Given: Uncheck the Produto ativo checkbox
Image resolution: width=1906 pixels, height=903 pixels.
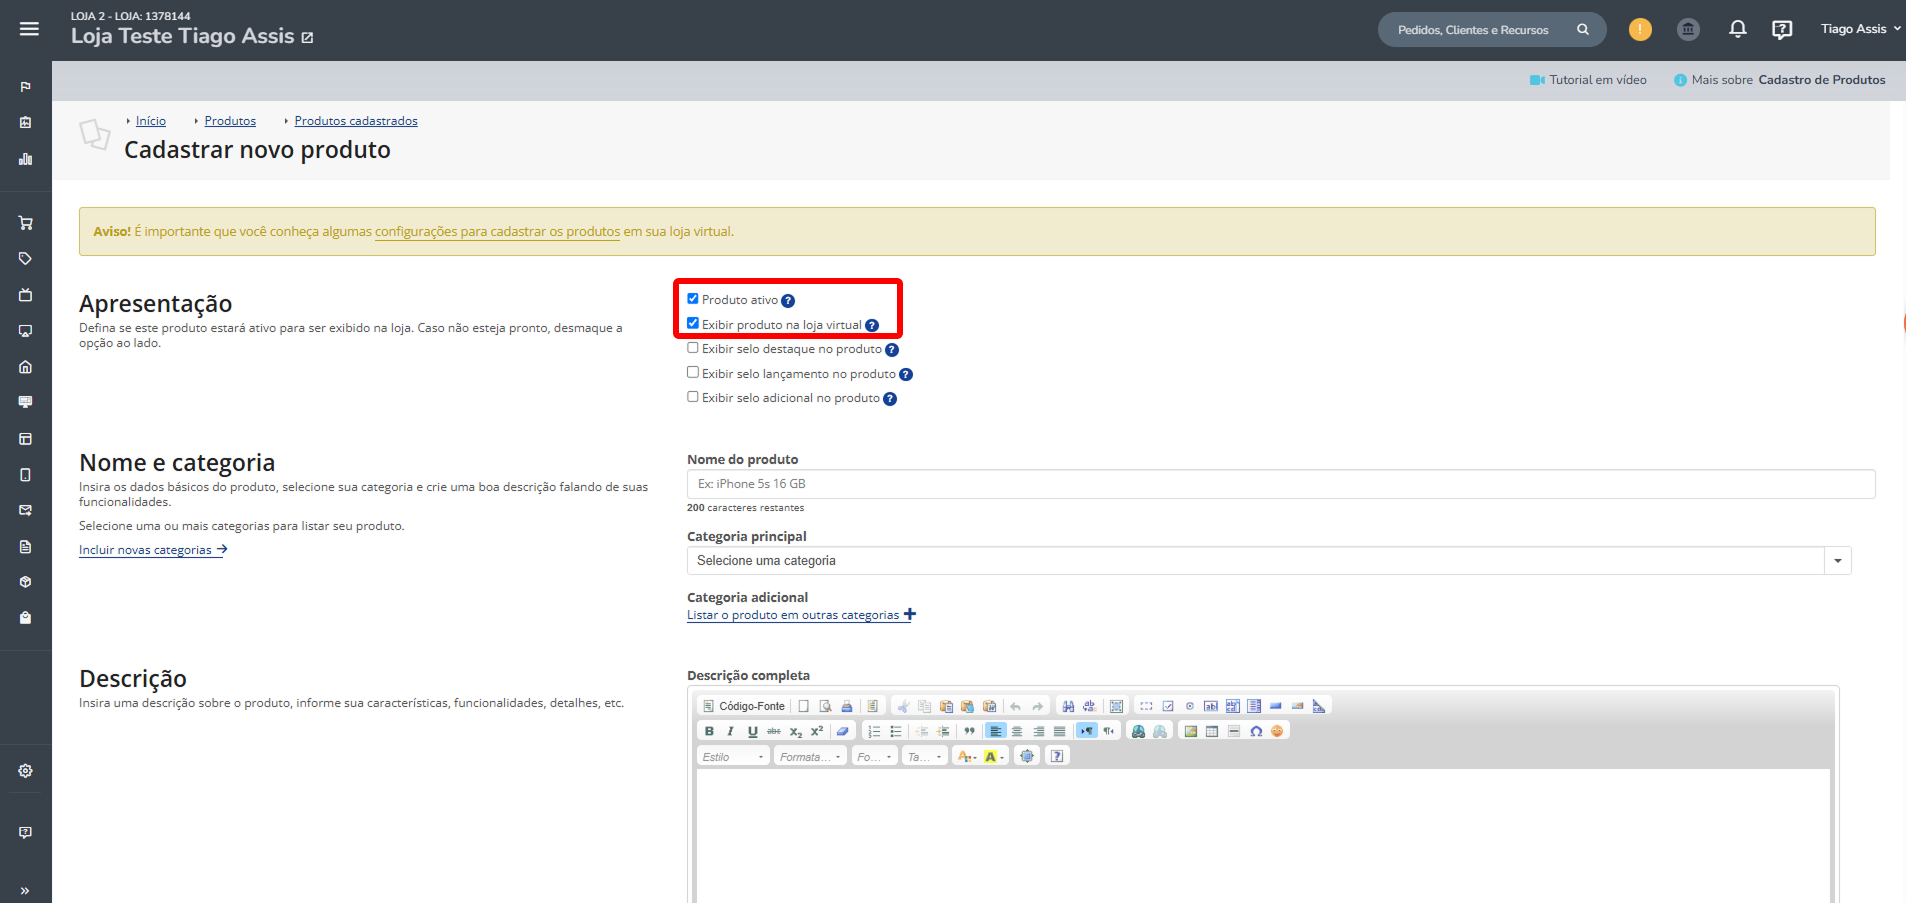Looking at the screenshot, I should (693, 299).
